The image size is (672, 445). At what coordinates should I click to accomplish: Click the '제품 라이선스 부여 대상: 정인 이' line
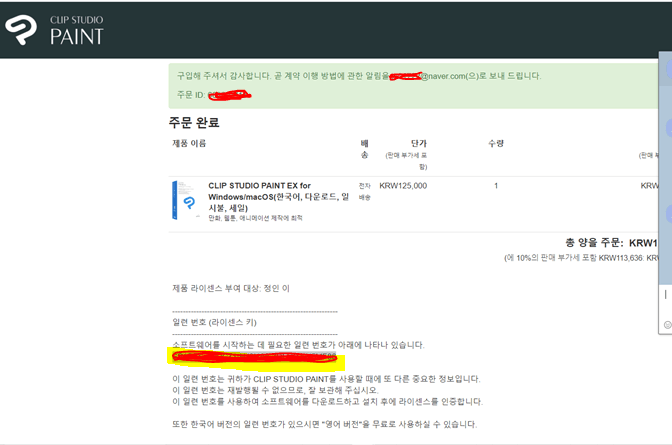click(231, 289)
